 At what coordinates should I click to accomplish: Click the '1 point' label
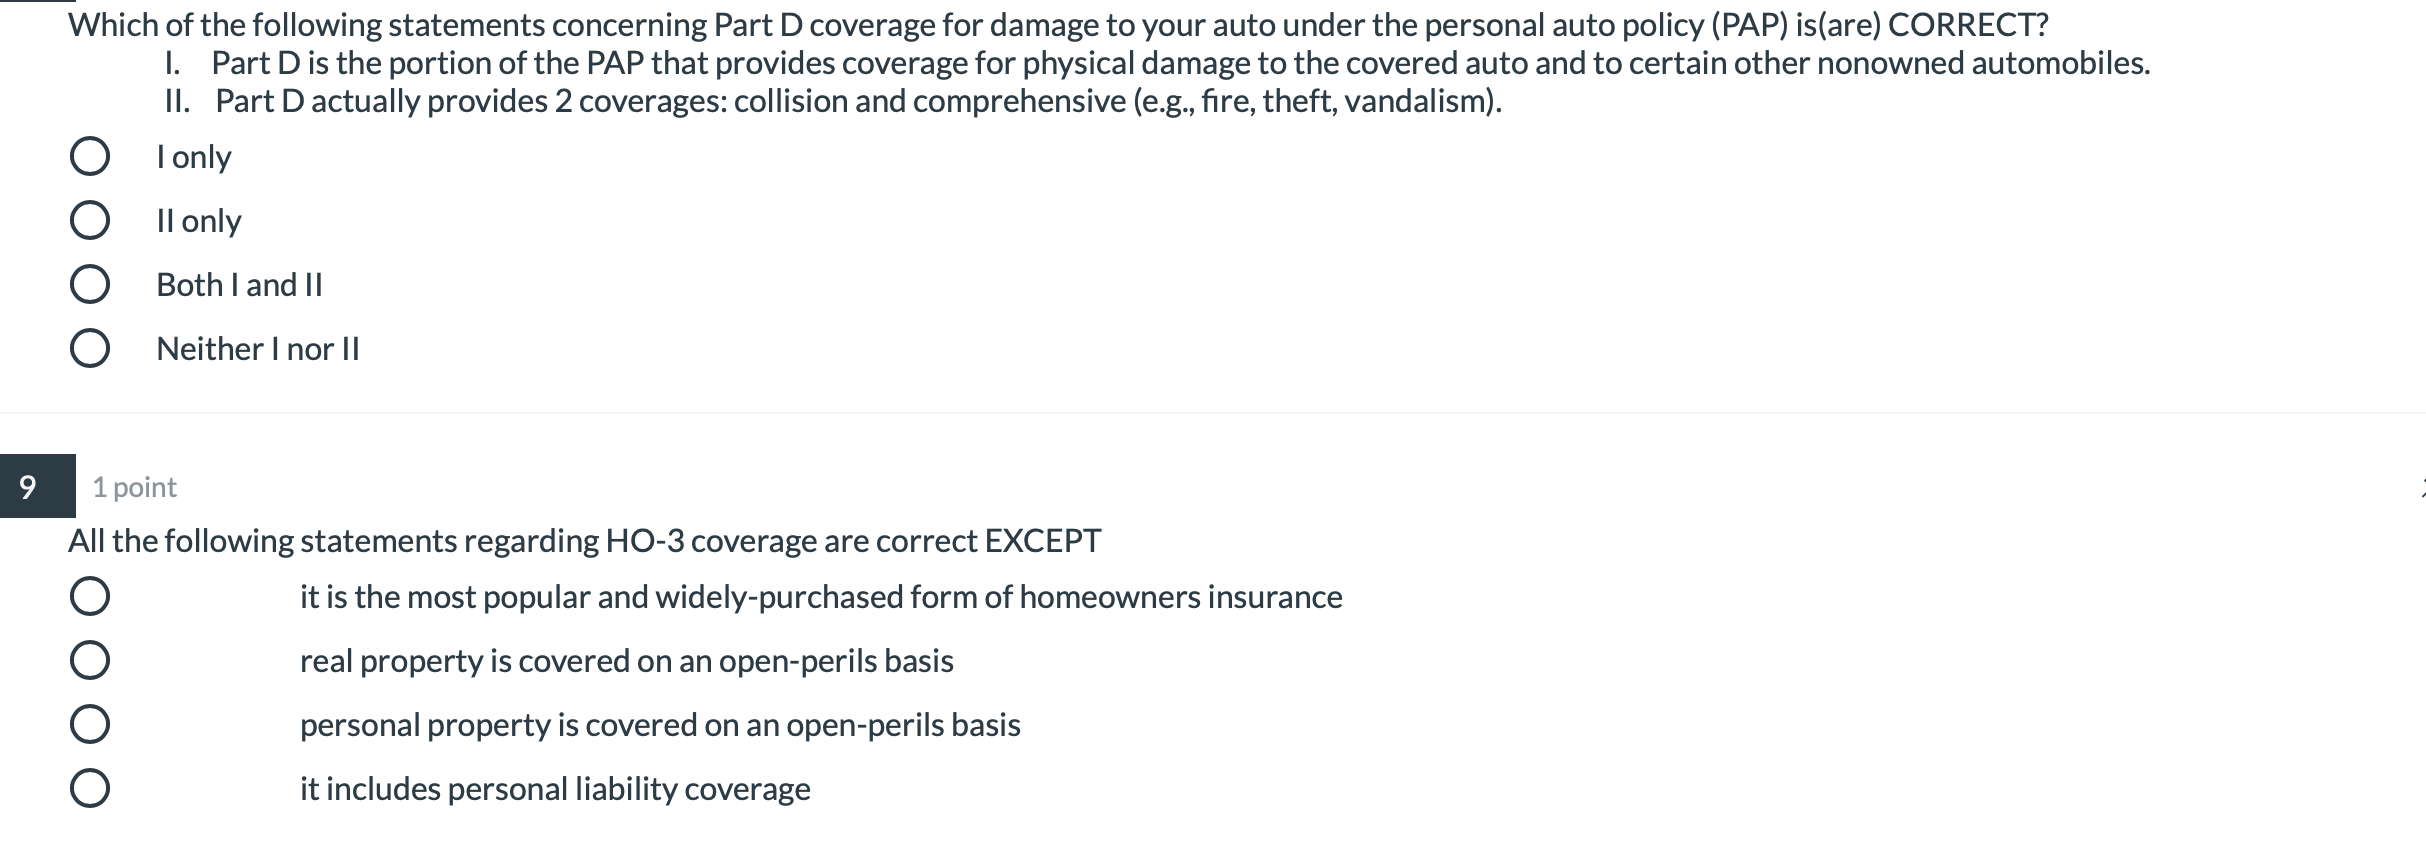click(133, 487)
